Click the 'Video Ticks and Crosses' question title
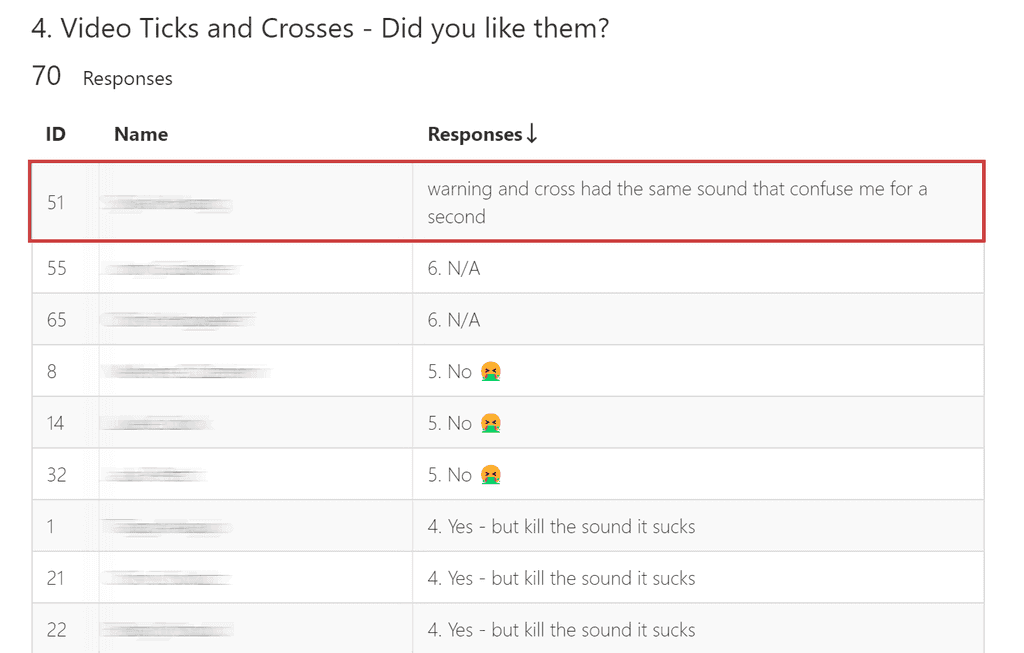This screenshot has height=653, width=1024. point(320,28)
